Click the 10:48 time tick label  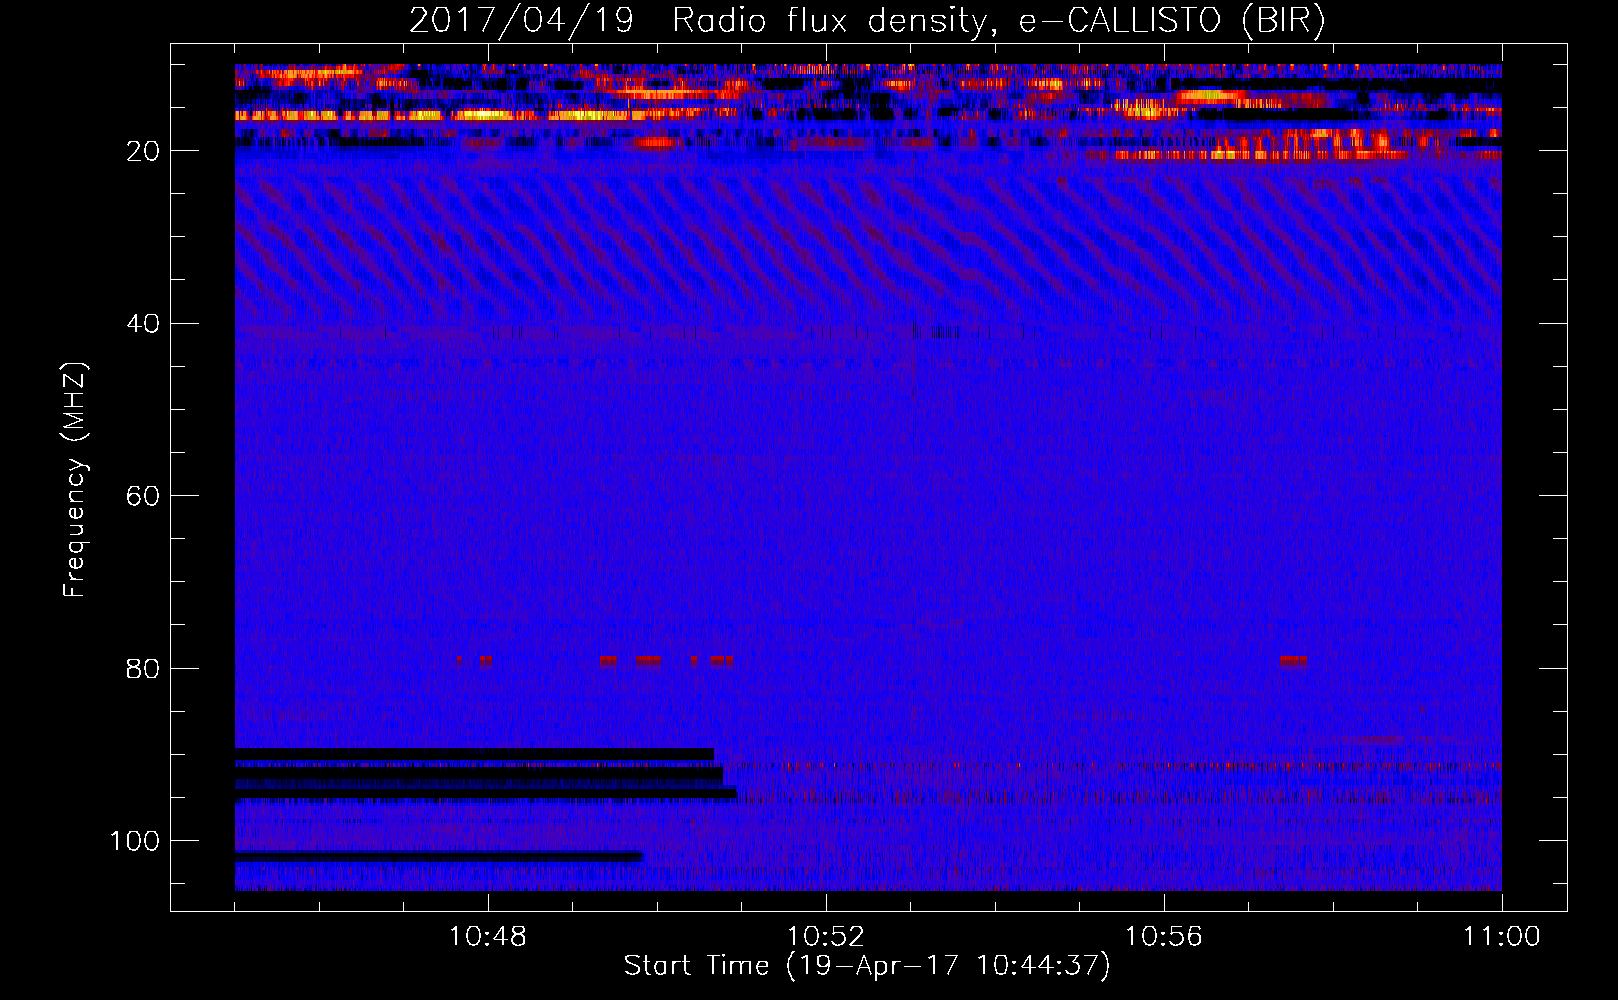488,937
